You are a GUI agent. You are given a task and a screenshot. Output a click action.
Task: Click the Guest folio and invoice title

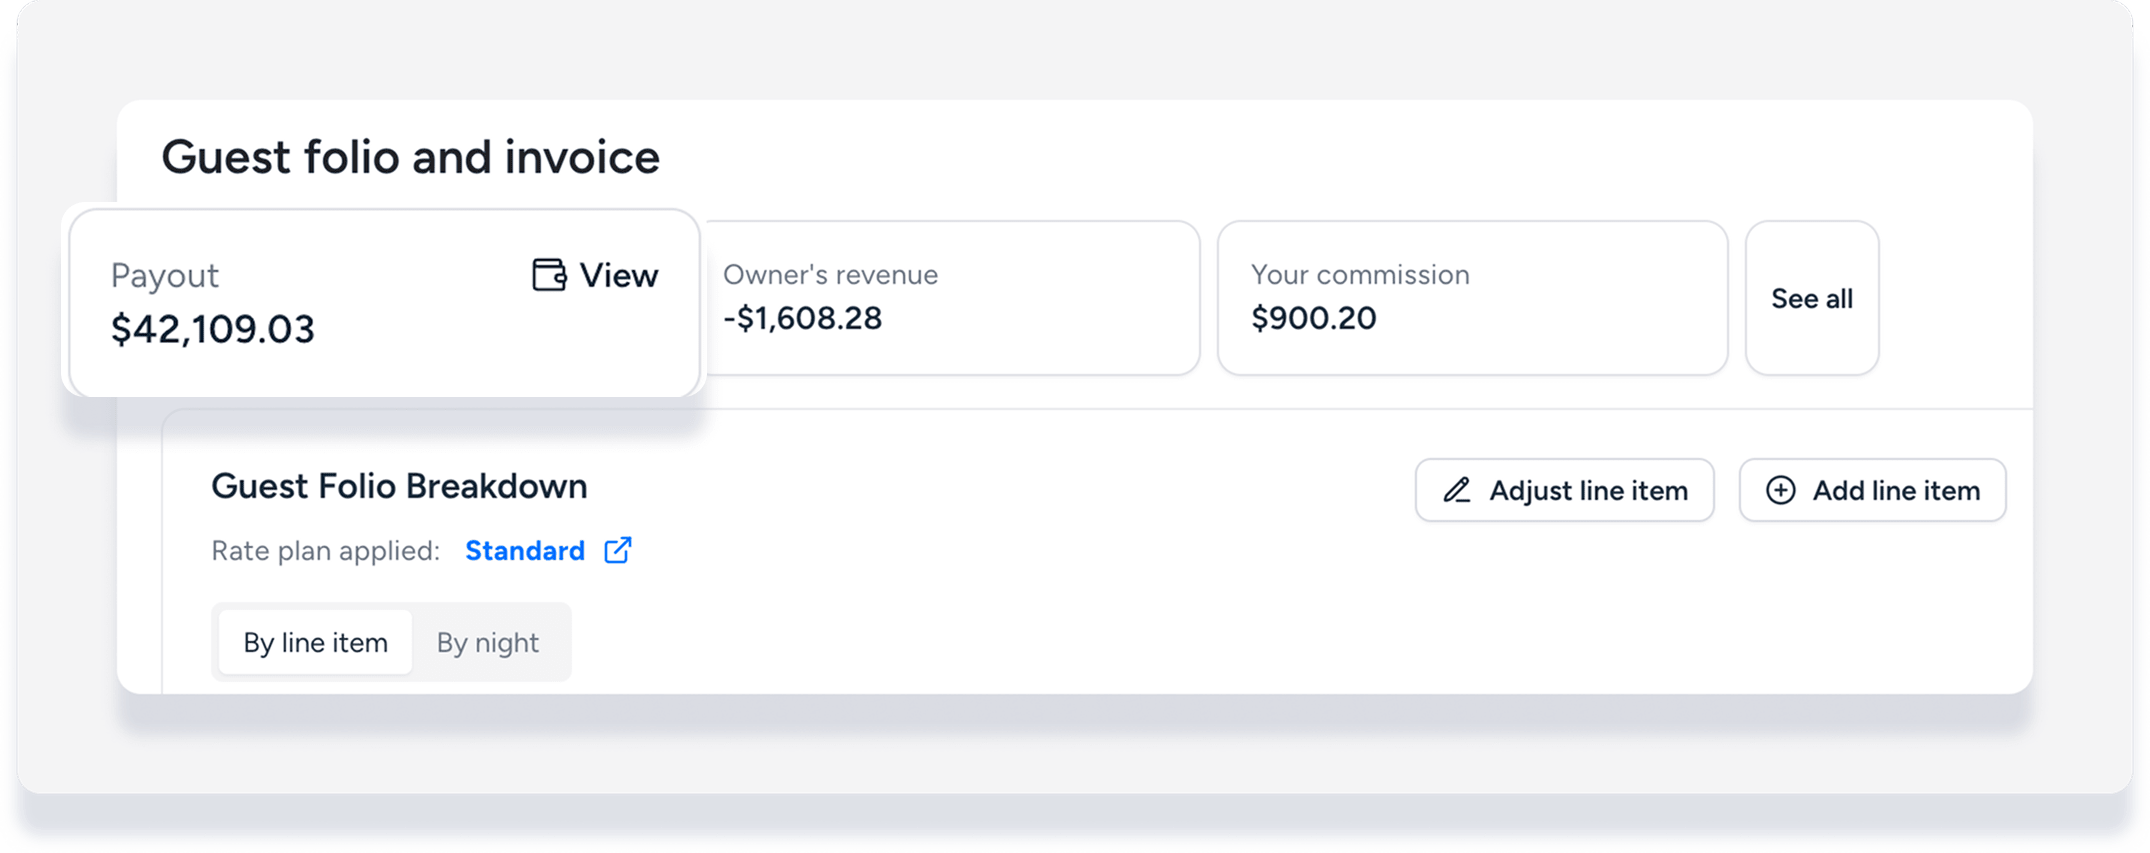pyautogui.click(x=411, y=157)
